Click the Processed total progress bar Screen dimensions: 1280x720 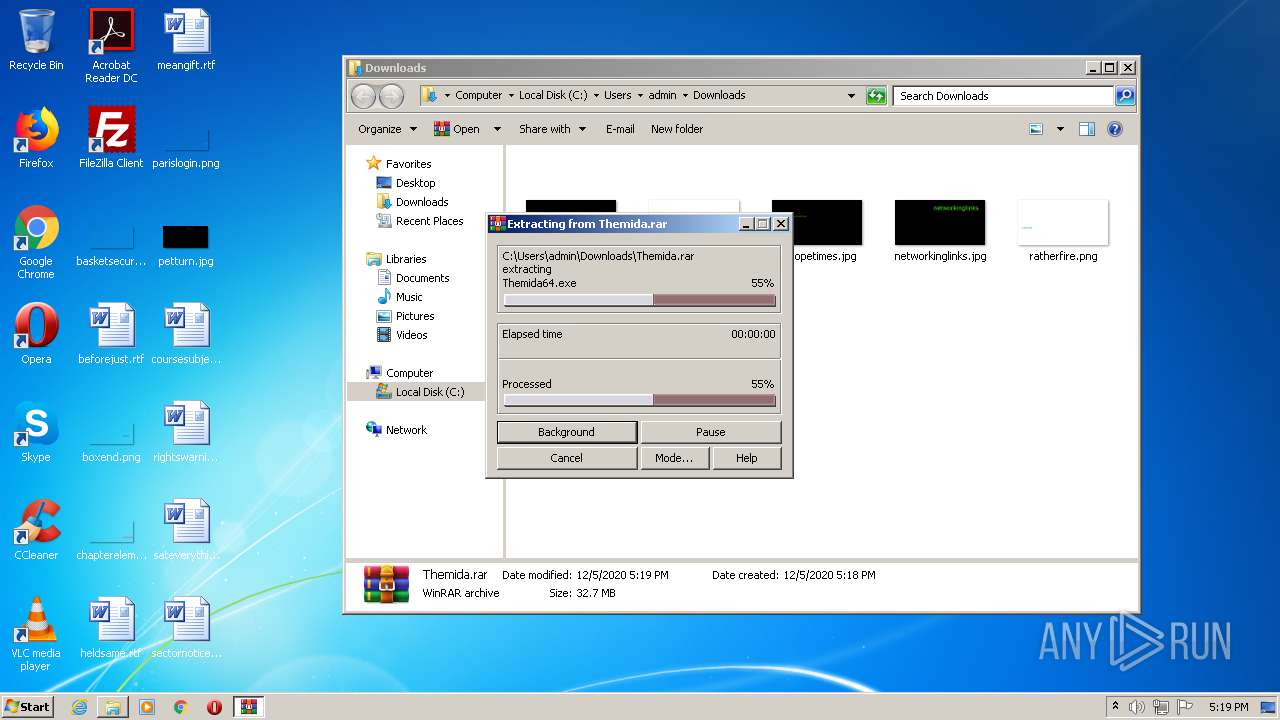(x=640, y=400)
